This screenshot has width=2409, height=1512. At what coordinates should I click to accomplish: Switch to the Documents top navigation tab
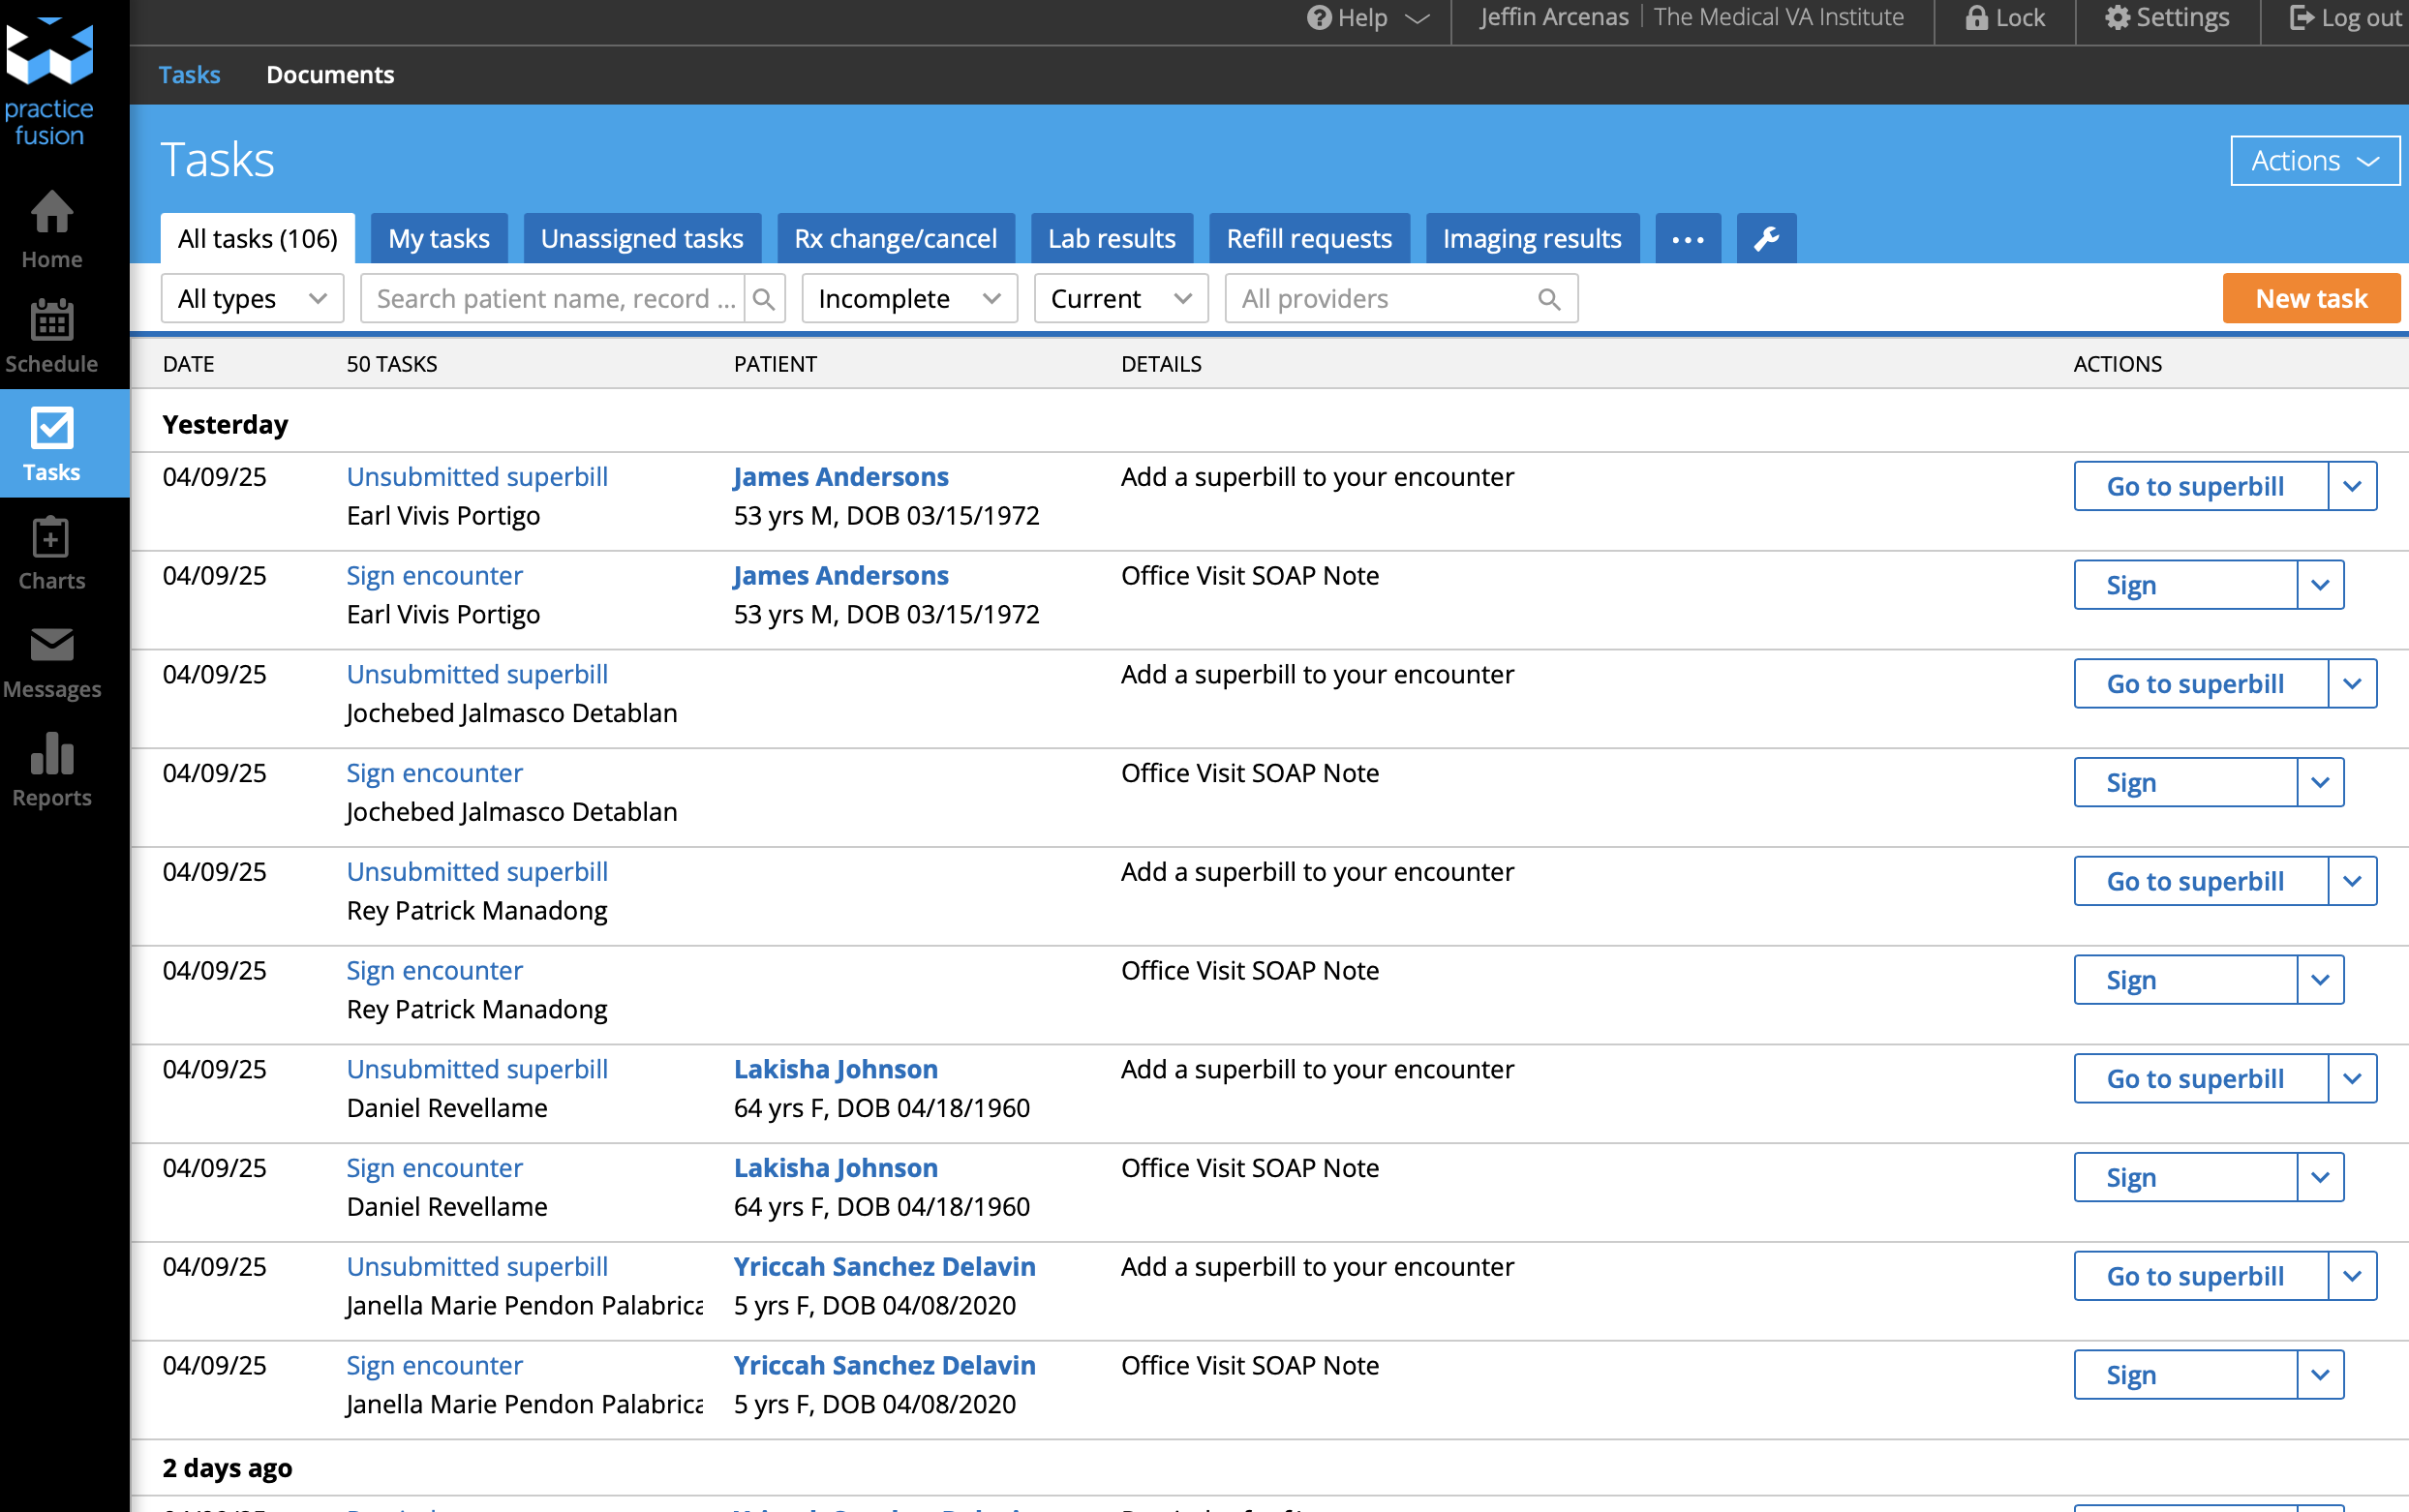coord(330,75)
